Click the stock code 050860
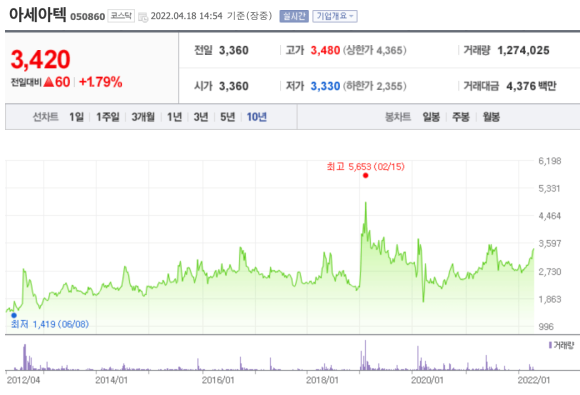The height and width of the screenshot is (395, 580). click(88, 17)
